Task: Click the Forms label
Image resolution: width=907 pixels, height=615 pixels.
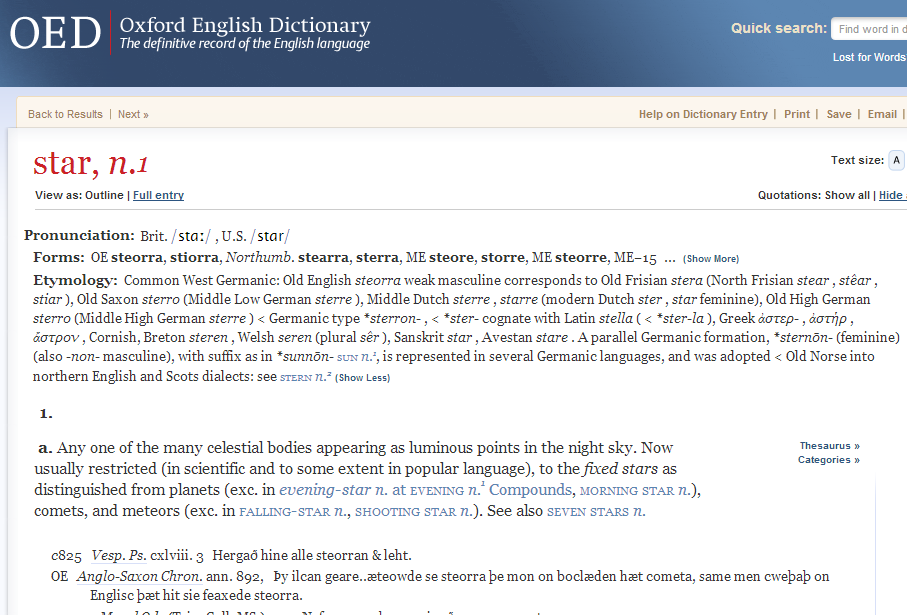Action: [x=59, y=257]
